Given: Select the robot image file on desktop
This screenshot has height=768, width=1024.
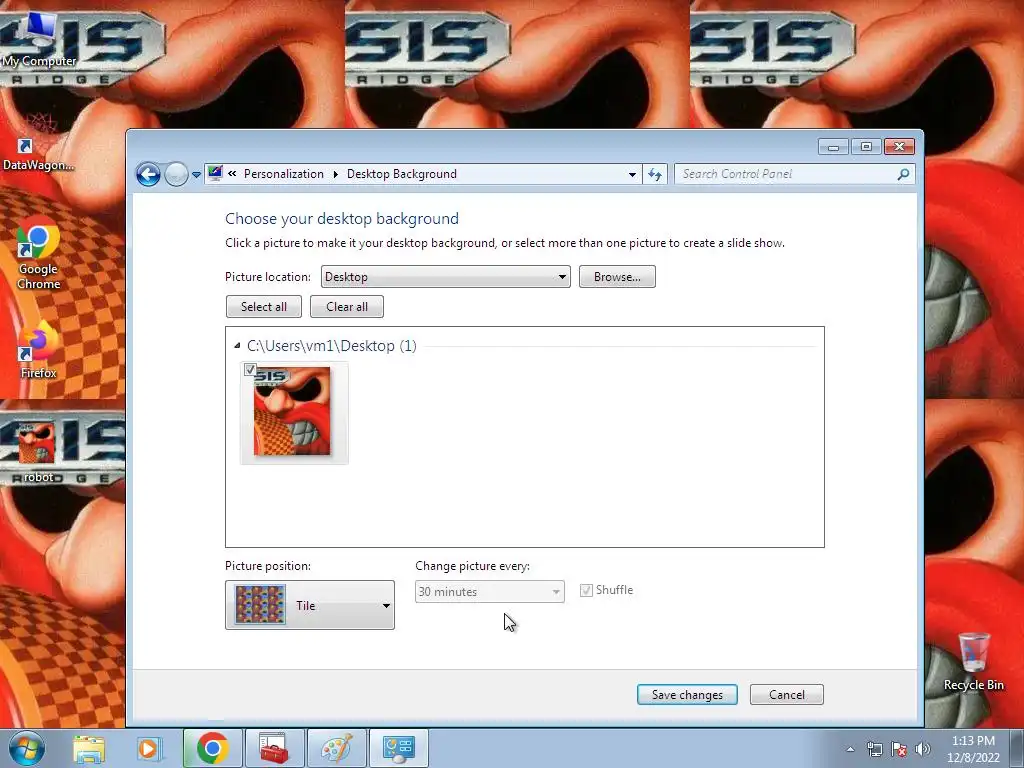Looking at the screenshot, I should (38, 452).
